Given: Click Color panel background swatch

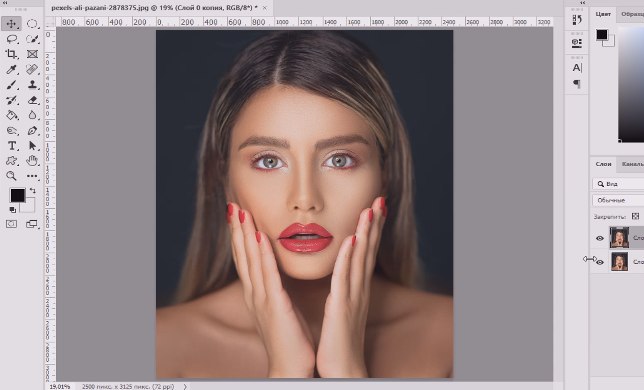Looking at the screenshot, I should coord(611,42).
